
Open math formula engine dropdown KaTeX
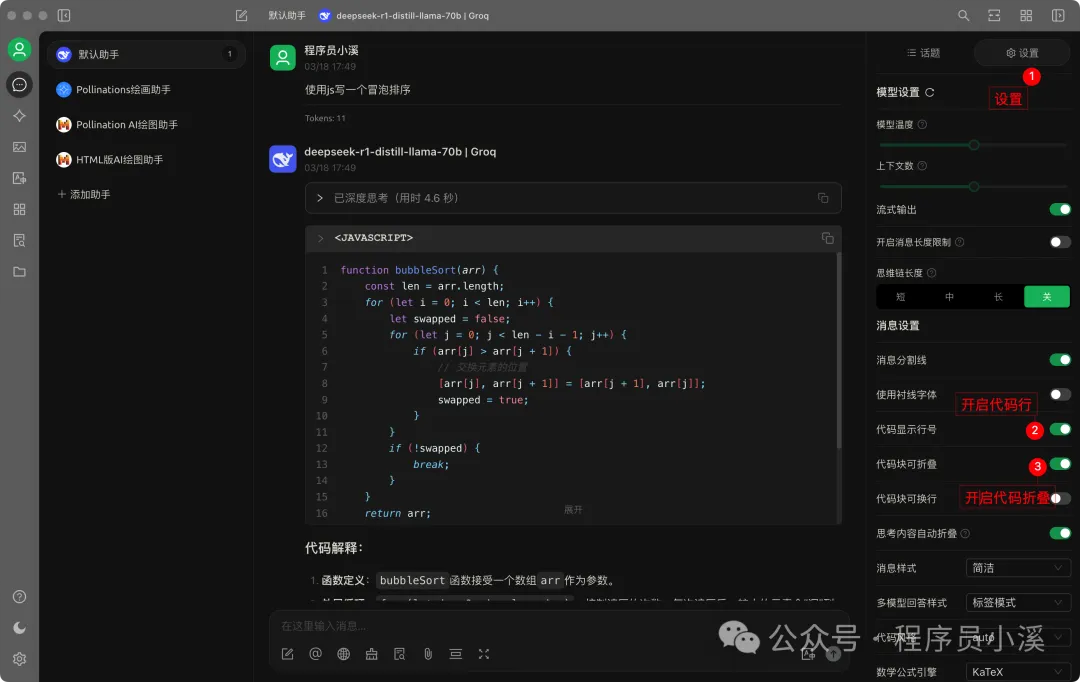(1018, 672)
